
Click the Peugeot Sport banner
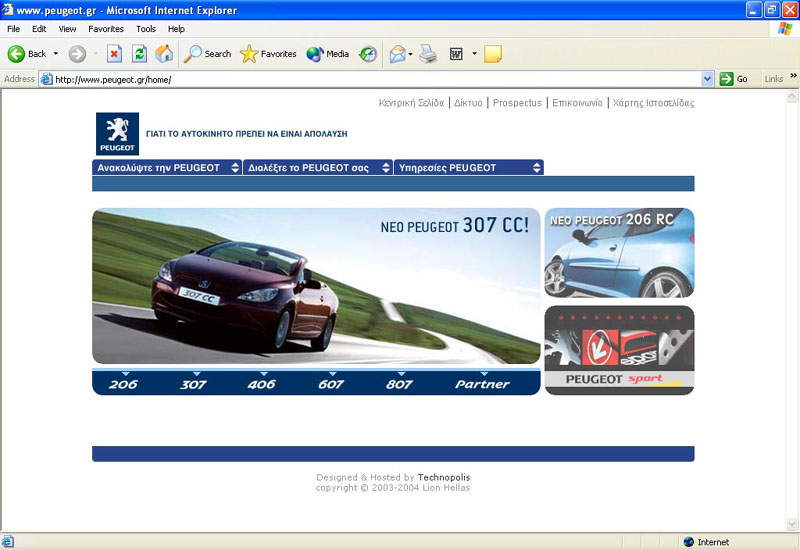[619, 350]
